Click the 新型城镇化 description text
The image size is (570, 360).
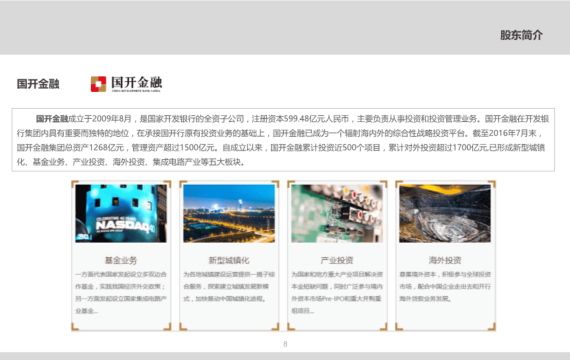[229, 287]
